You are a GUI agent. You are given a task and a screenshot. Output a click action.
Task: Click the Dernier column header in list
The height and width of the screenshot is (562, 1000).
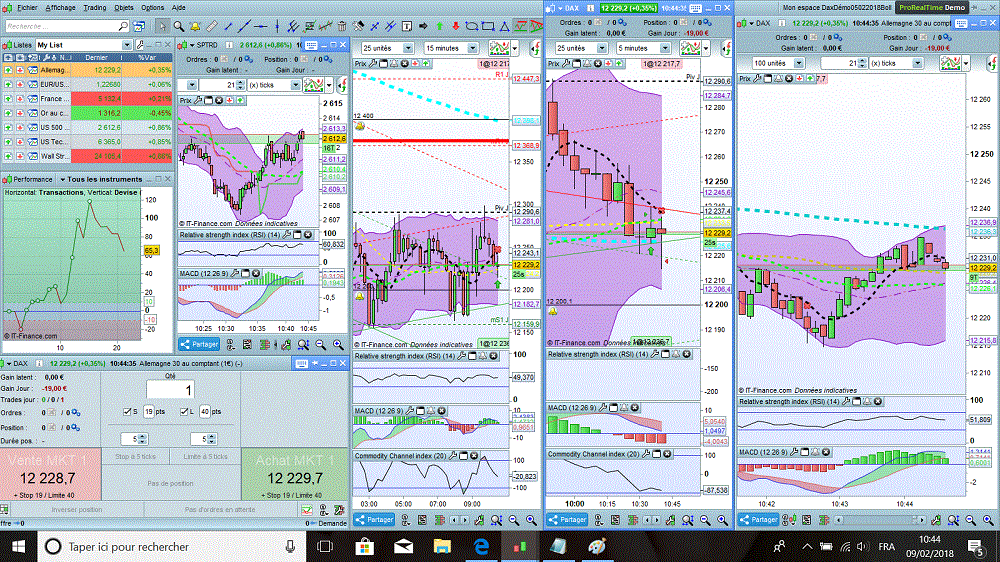[97, 57]
